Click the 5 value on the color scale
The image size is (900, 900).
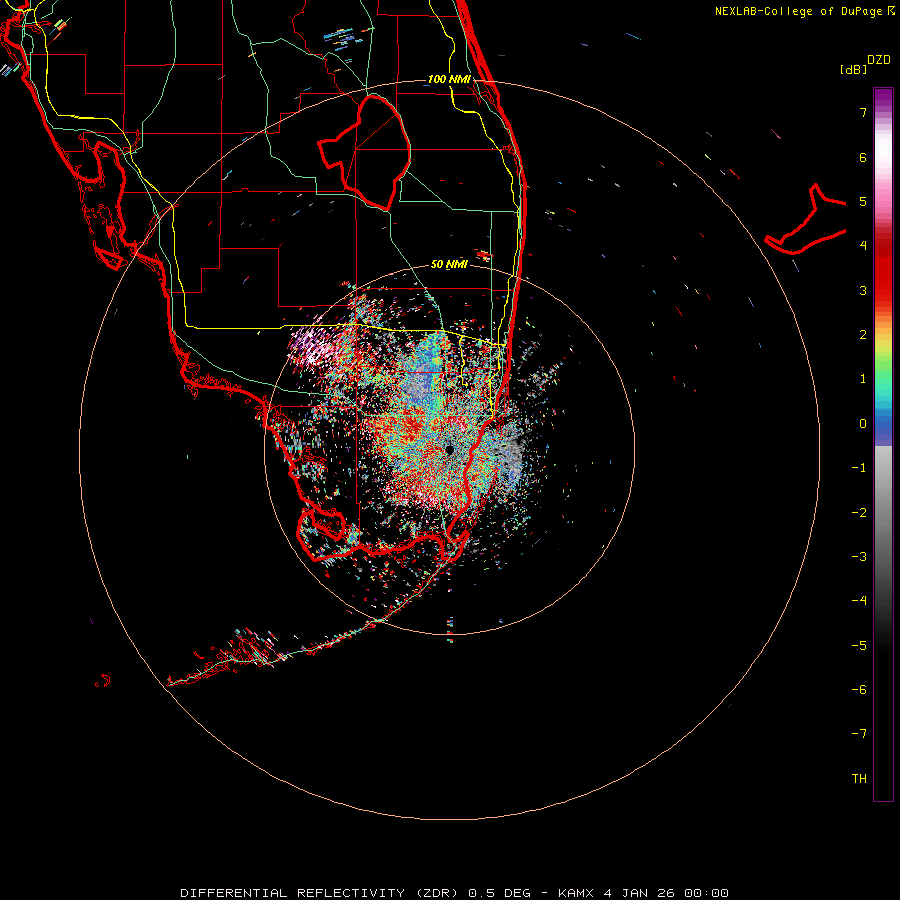coord(863,201)
